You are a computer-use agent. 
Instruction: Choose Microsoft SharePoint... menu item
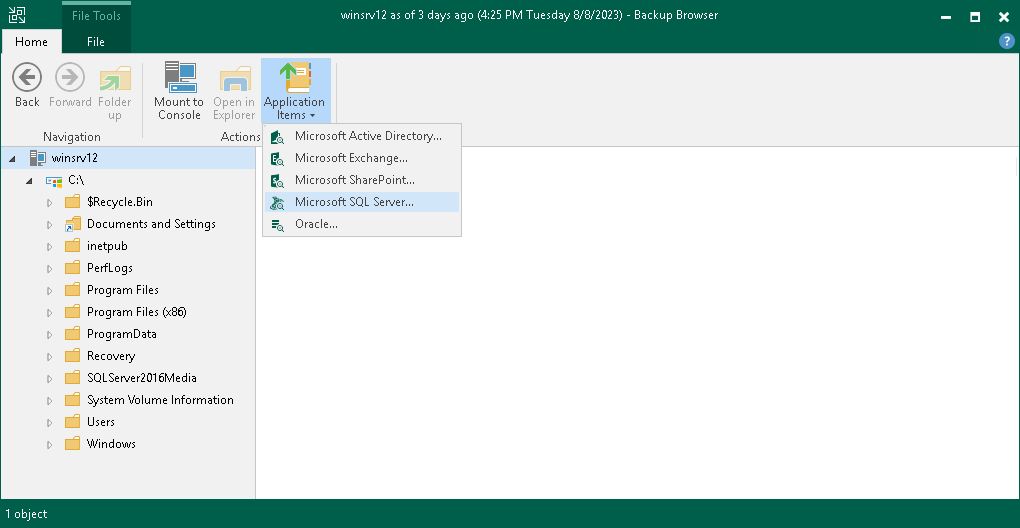[x=362, y=180]
